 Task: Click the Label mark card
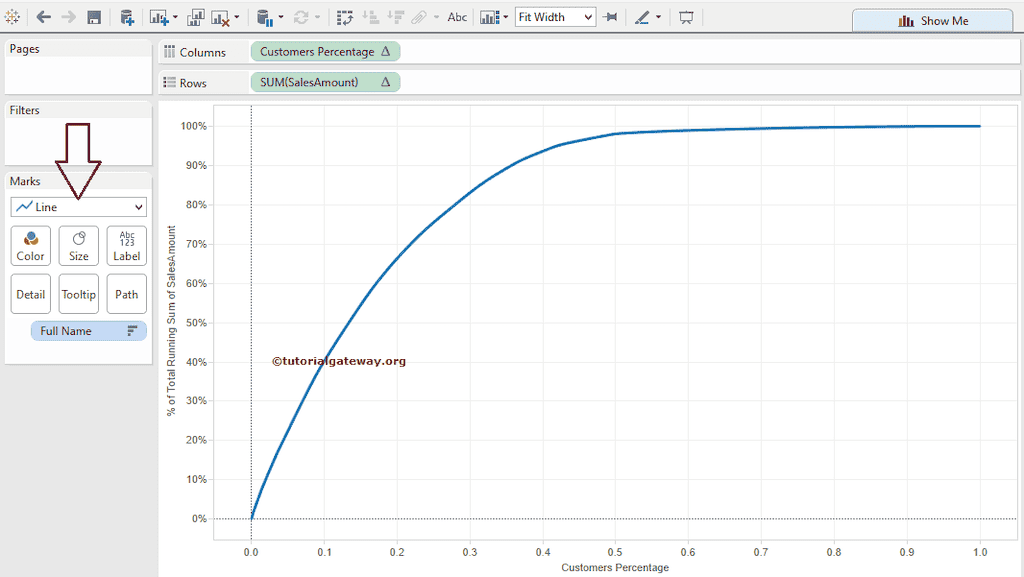coord(126,245)
